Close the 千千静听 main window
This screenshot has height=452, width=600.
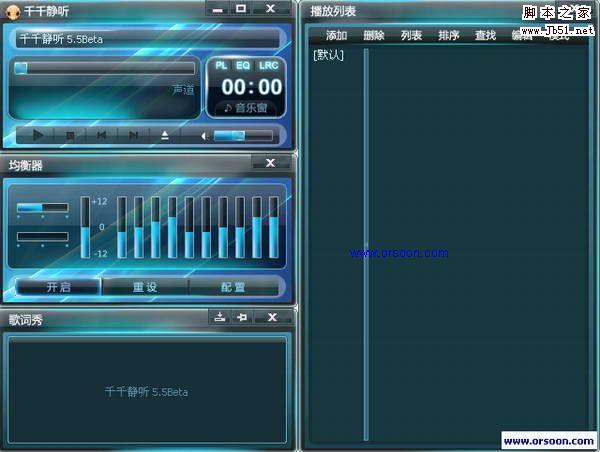click(271, 9)
